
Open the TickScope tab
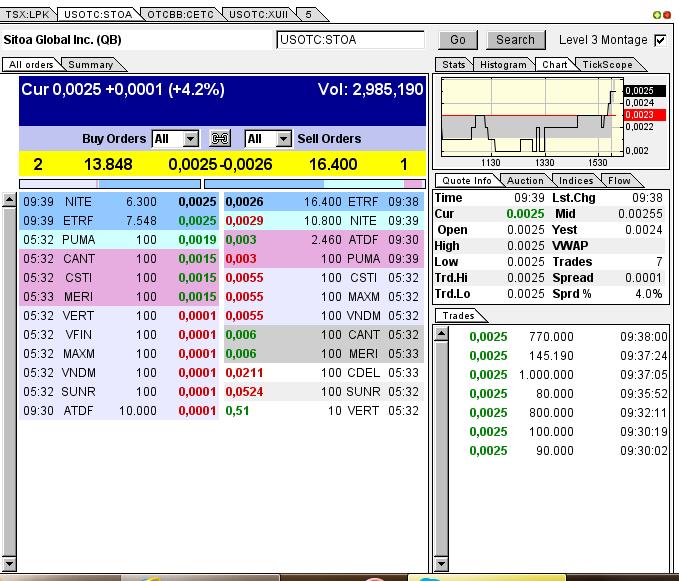pos(608,65)
